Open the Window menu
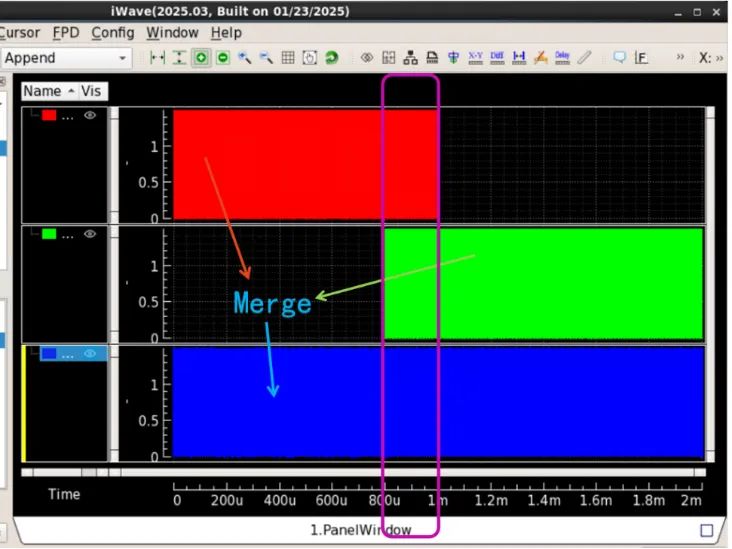 (172, 32)
